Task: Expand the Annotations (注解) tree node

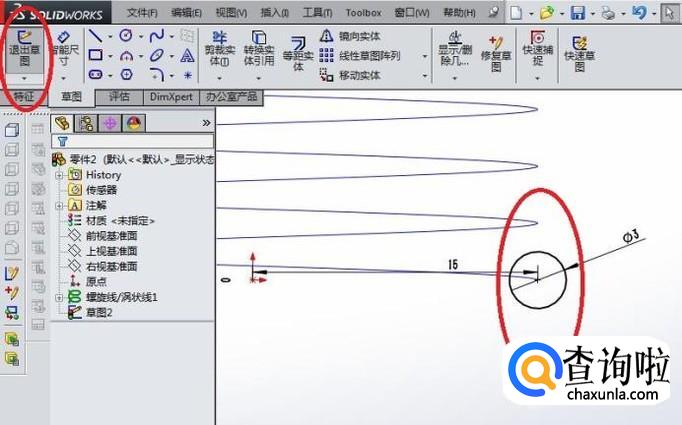Action: (59, 205)
